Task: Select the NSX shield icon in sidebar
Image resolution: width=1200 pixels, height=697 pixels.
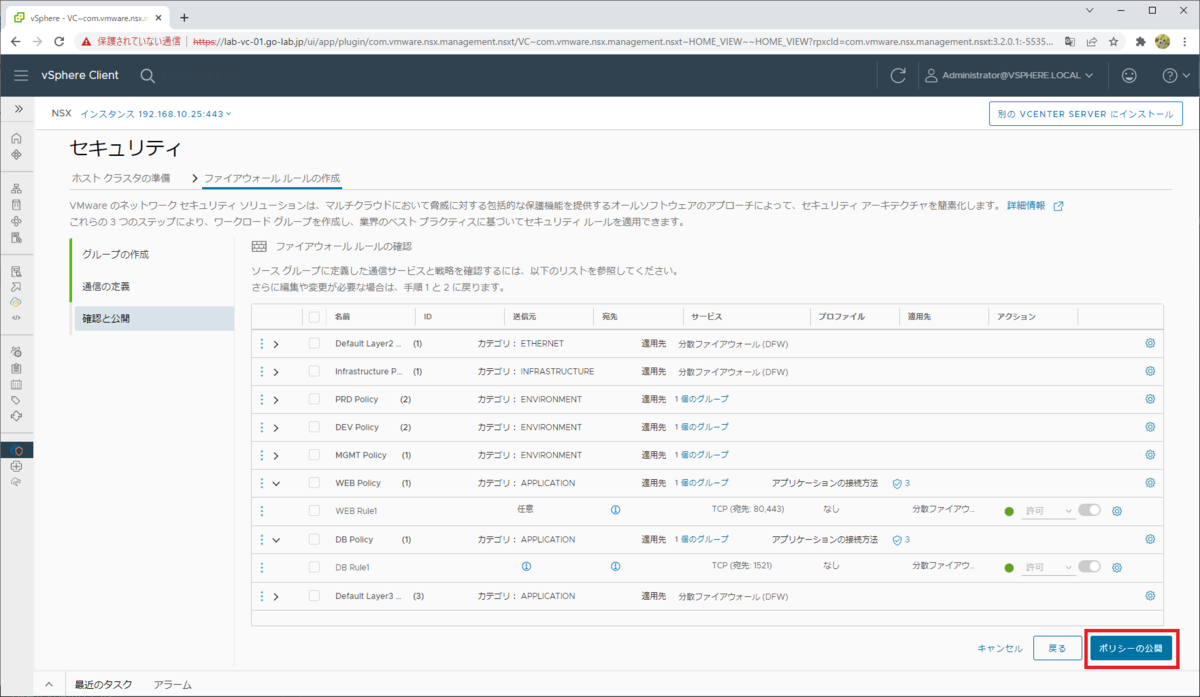Action: click(x=16, y=450)
